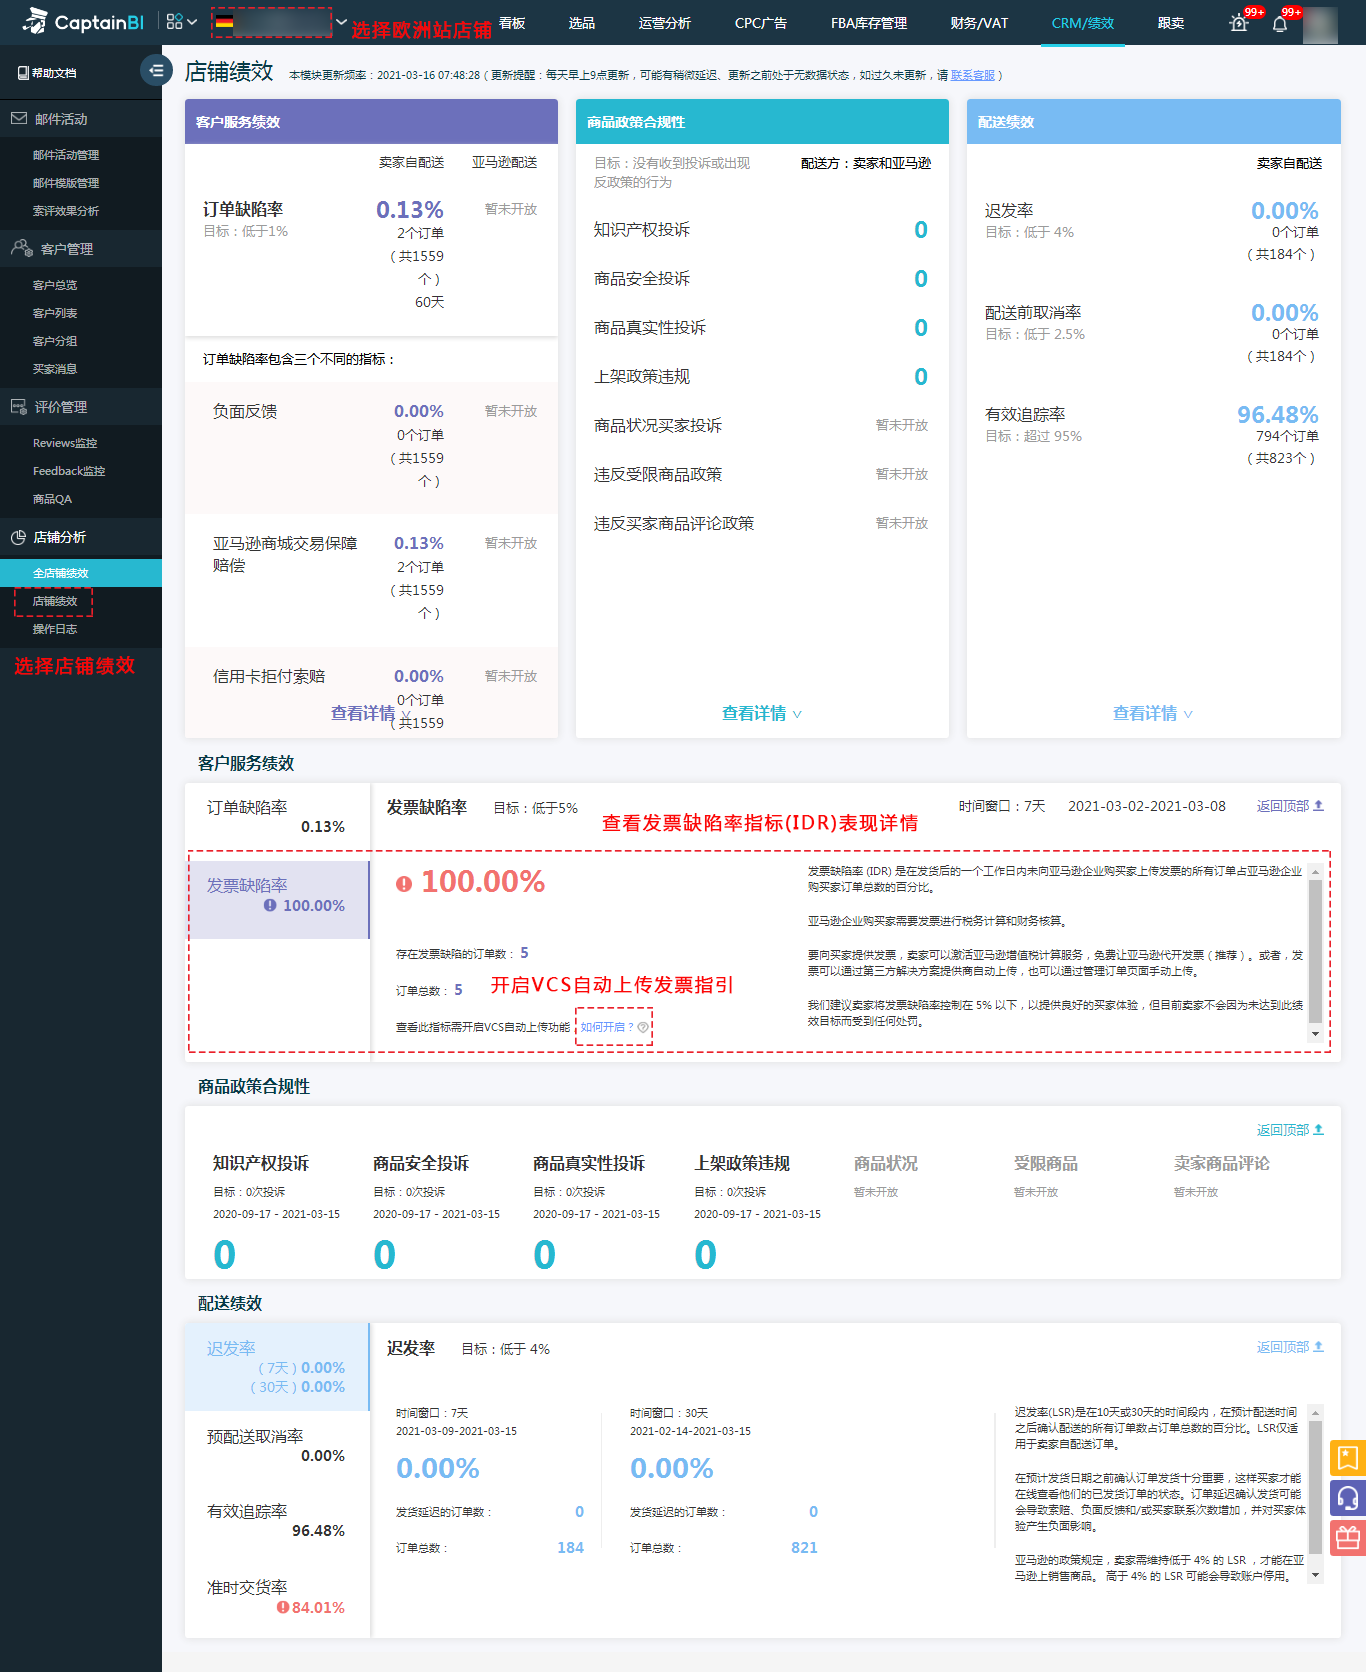The width and height of the screenshot is (1366, 1672).
Task: Click the CaptainBI logo
Action: click(83, 22)
